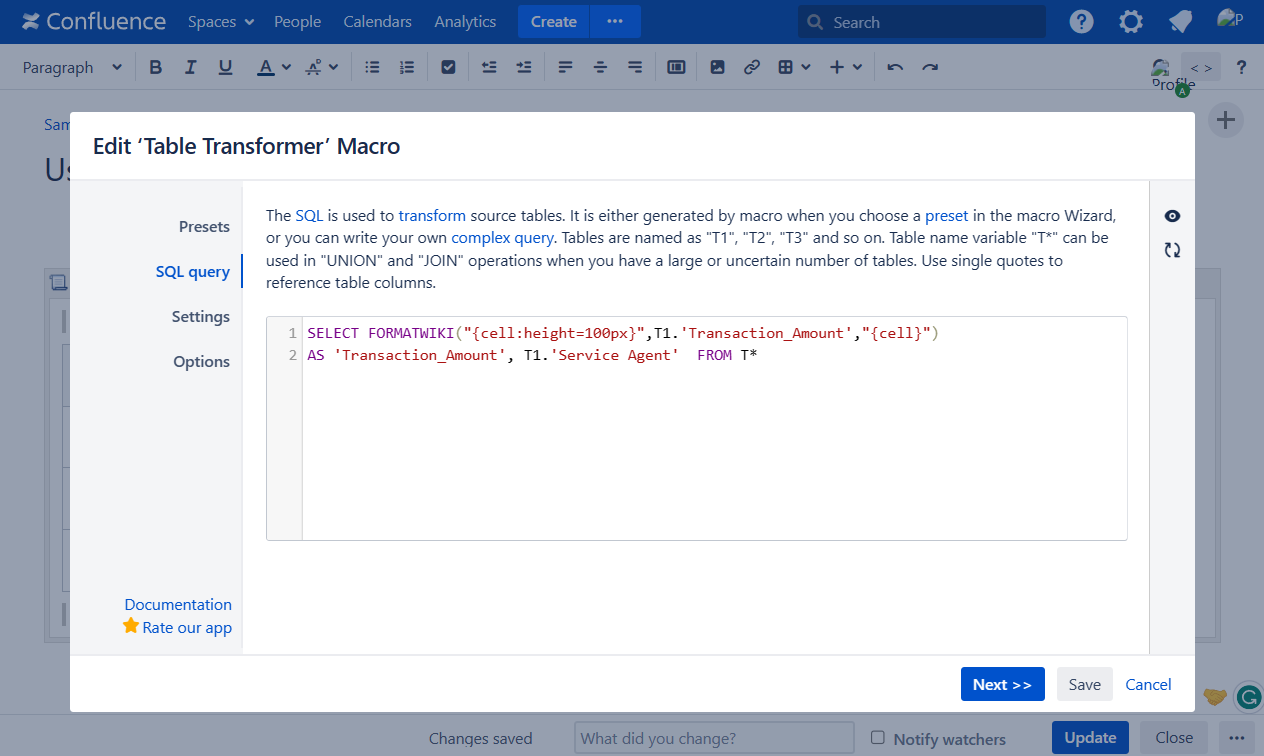Open the help question mark in header
This screenshot has width=1264, height=756.
tap(1081, 22)
